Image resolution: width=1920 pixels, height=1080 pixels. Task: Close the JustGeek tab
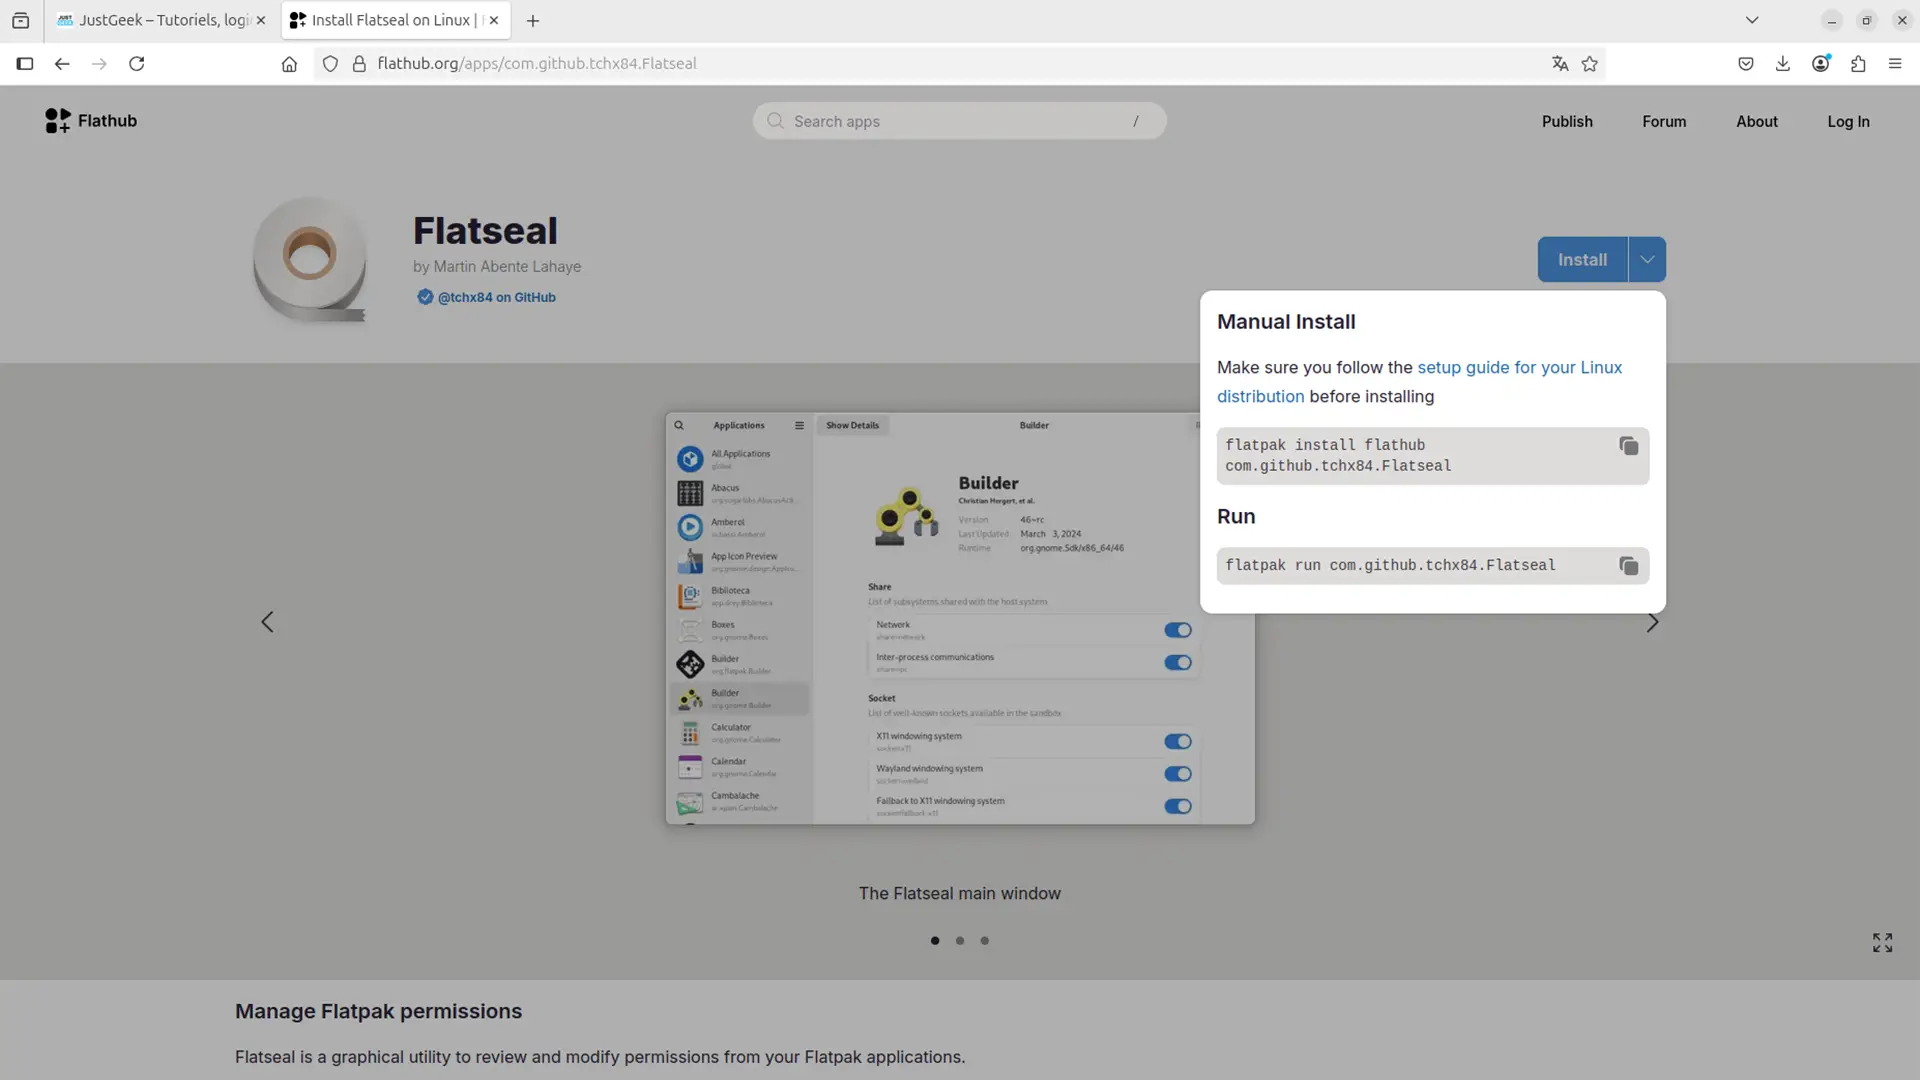261,20
